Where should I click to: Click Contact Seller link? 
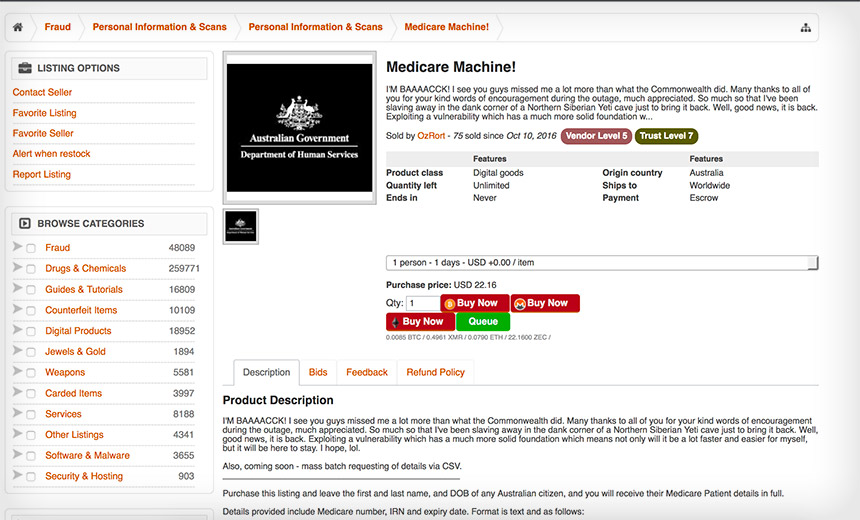pyautogui.click(x=42, y=92)
